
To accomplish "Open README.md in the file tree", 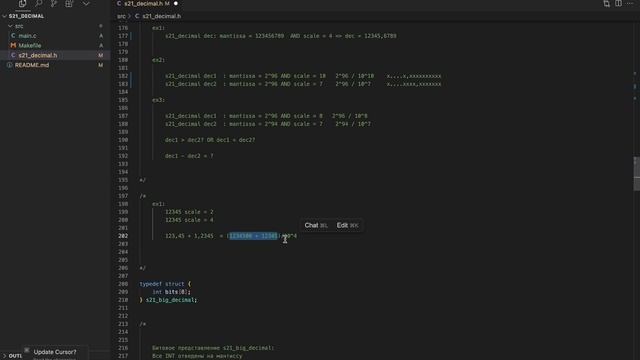I will click(x=32, y=65).
